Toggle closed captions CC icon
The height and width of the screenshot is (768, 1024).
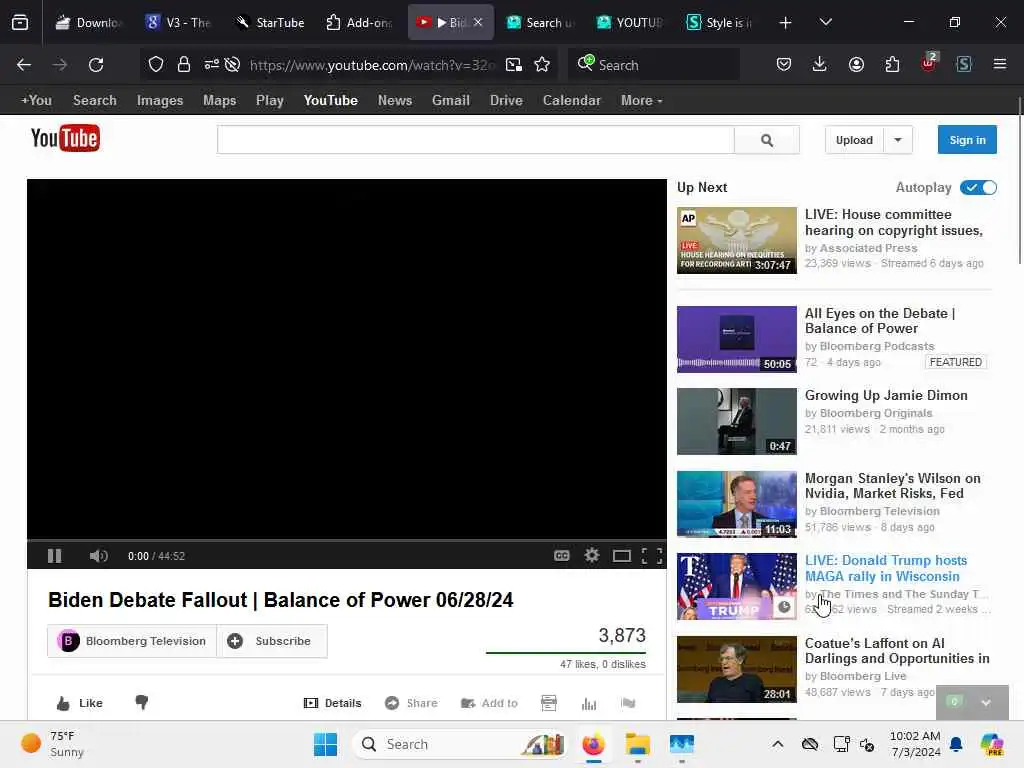coord(562,556)
